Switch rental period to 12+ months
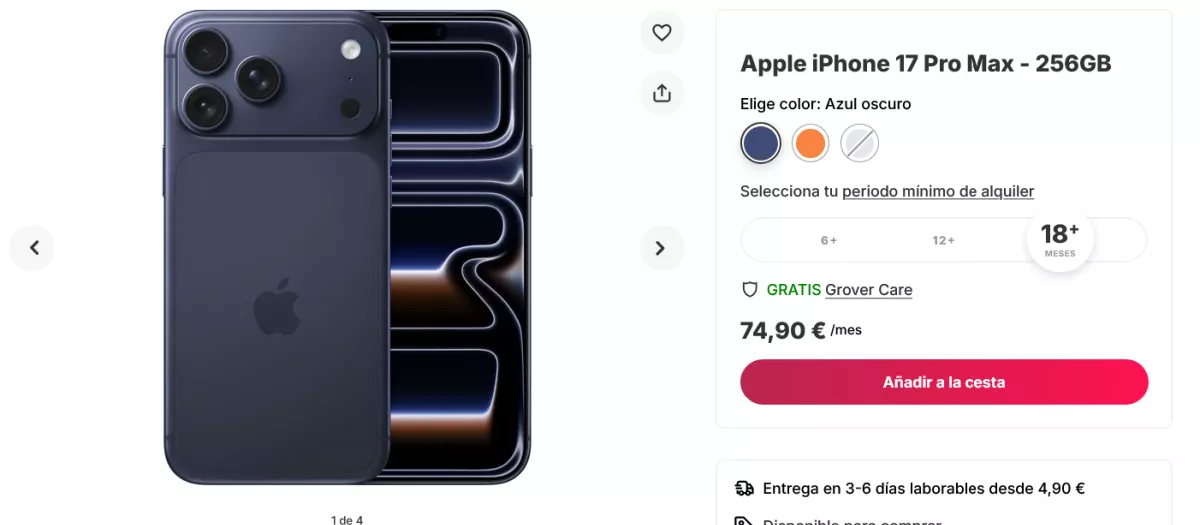This screenshot has height=525, width=1200. [x=943, y=241]
